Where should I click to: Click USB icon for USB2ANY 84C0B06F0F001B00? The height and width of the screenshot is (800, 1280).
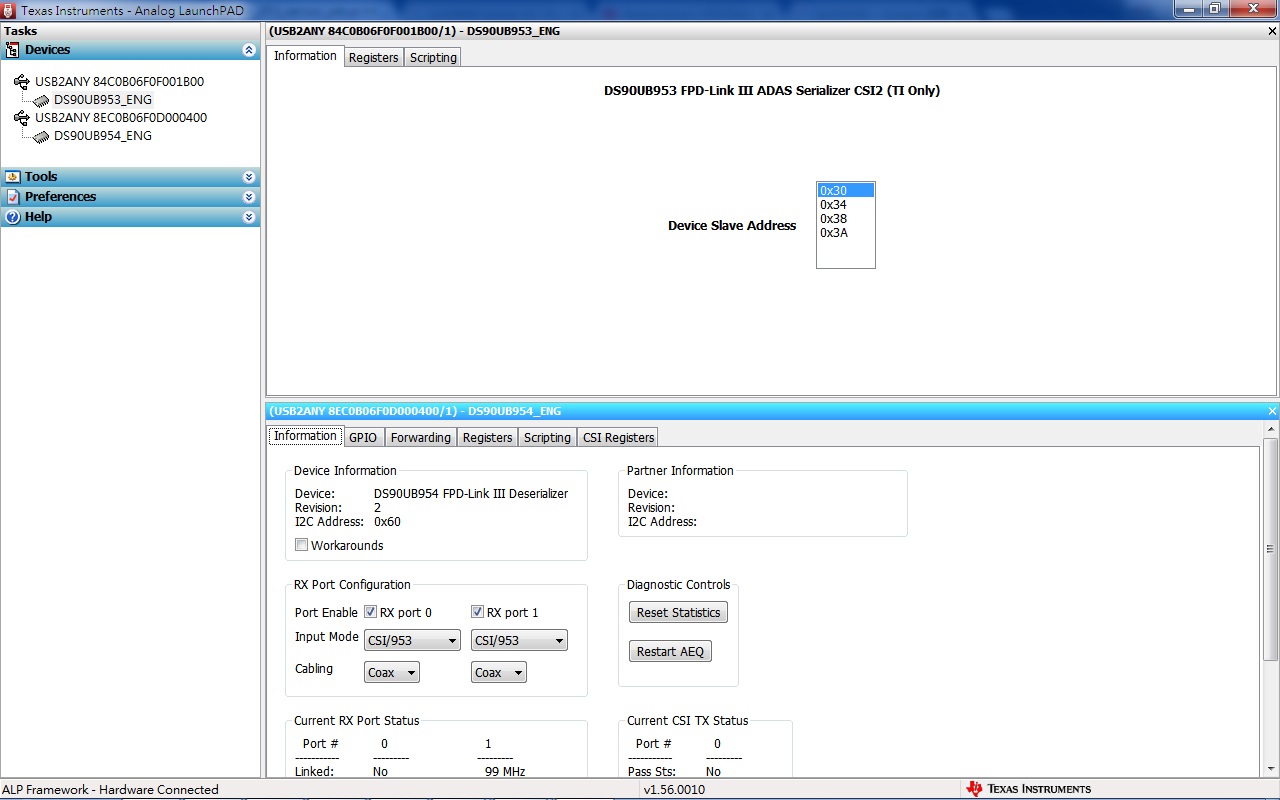click(x=22, y=82)
